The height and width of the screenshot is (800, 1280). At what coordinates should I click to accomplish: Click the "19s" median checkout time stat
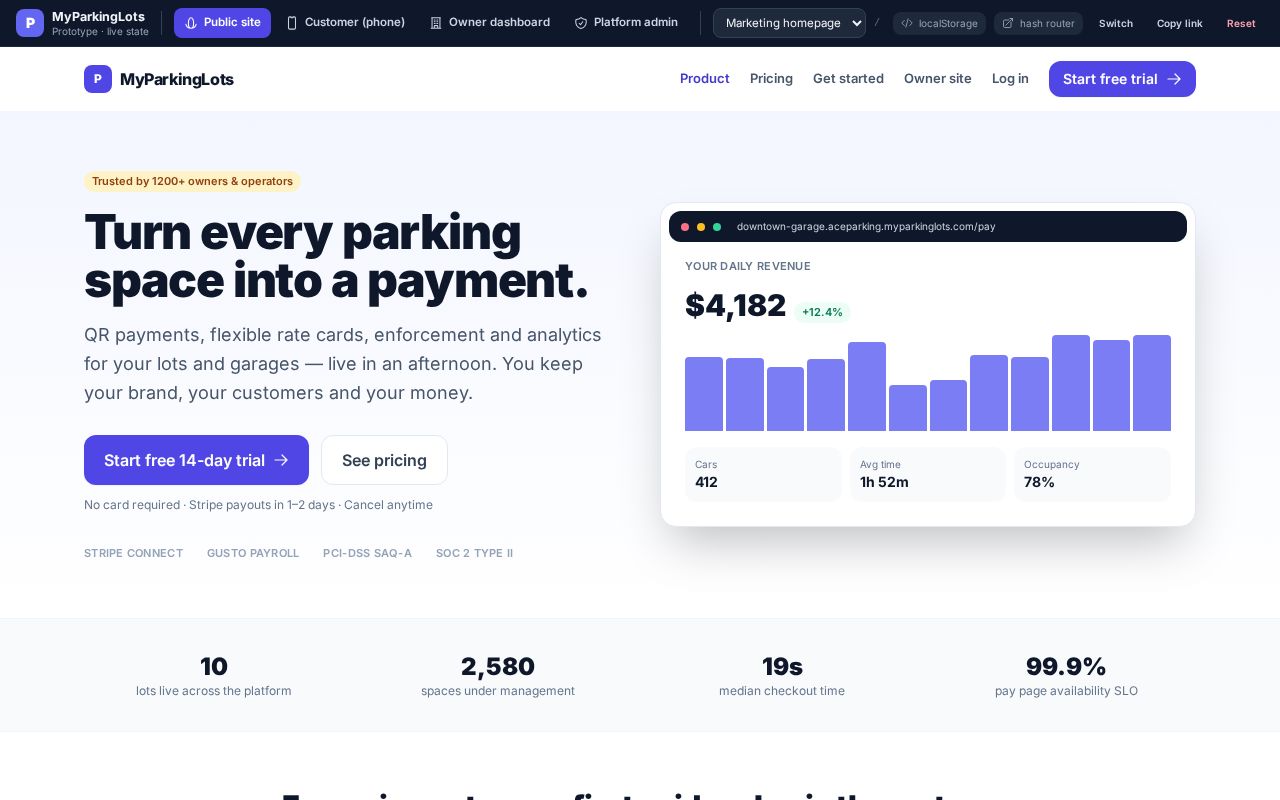[782, 675]
